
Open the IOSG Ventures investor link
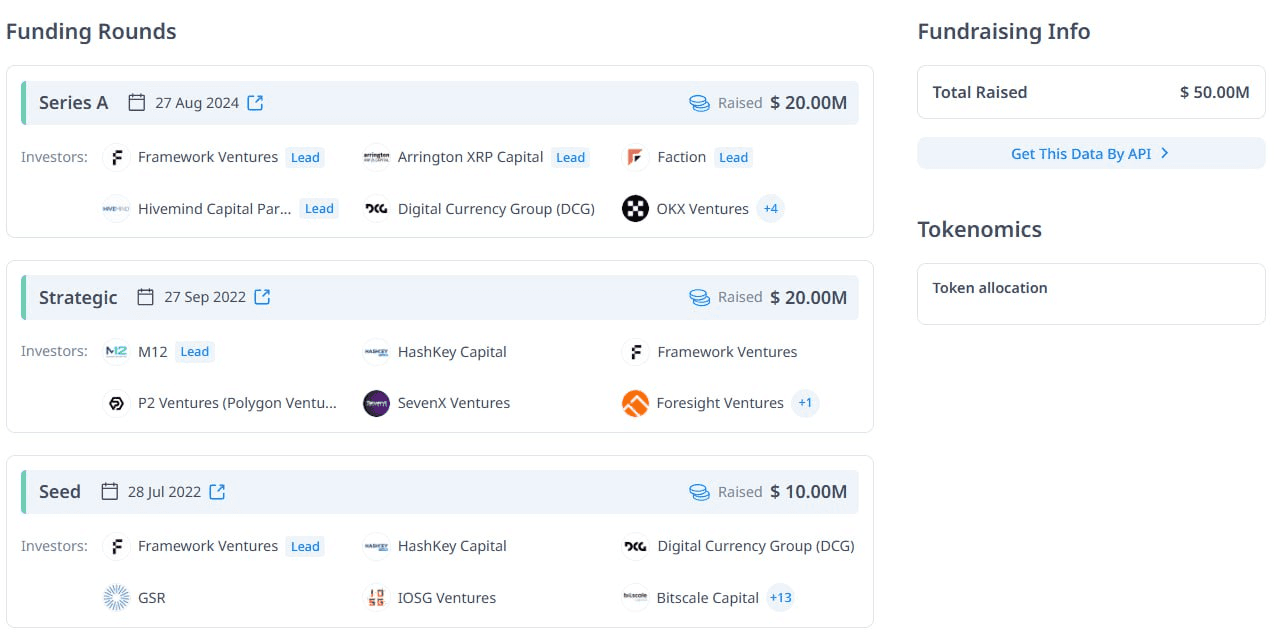click(x=447, y=598)
